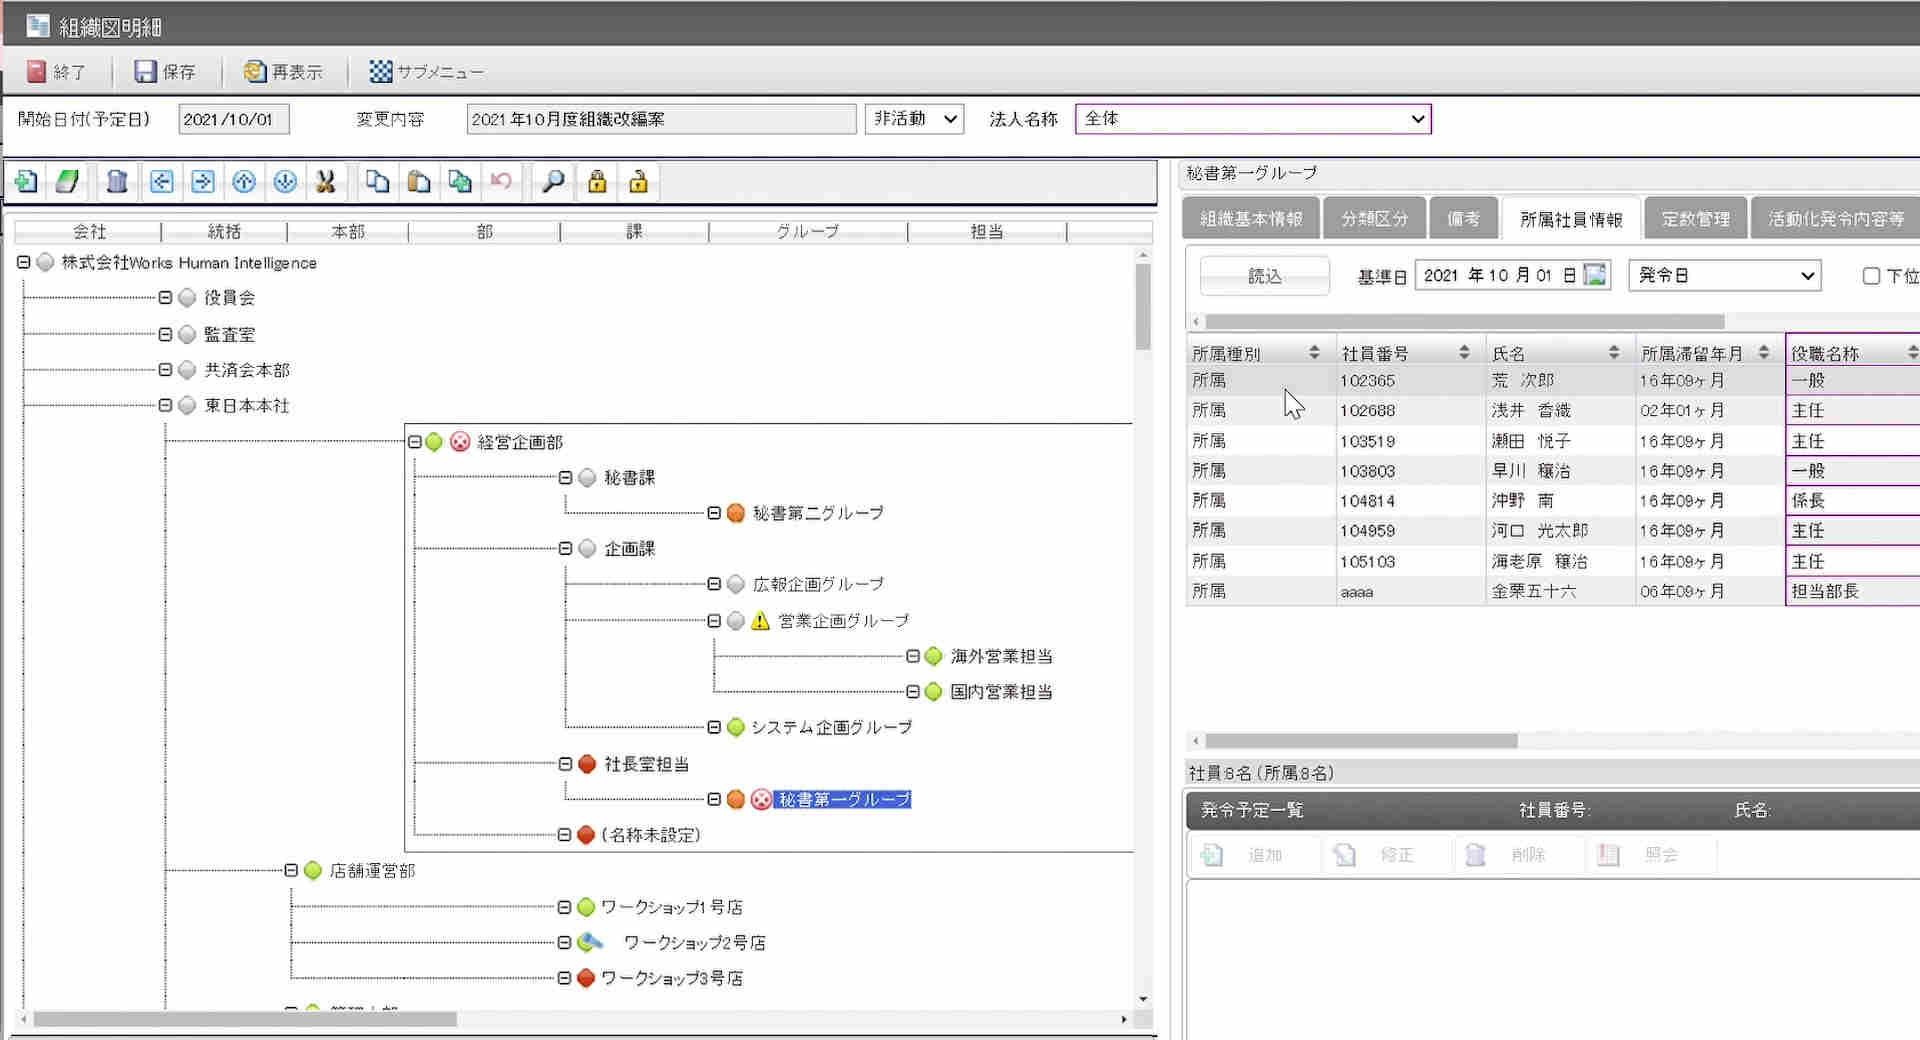Switch to the 分類区分 tab
The image size is (1920, 1040).
pyautogui.click(x=1375, y=219)
